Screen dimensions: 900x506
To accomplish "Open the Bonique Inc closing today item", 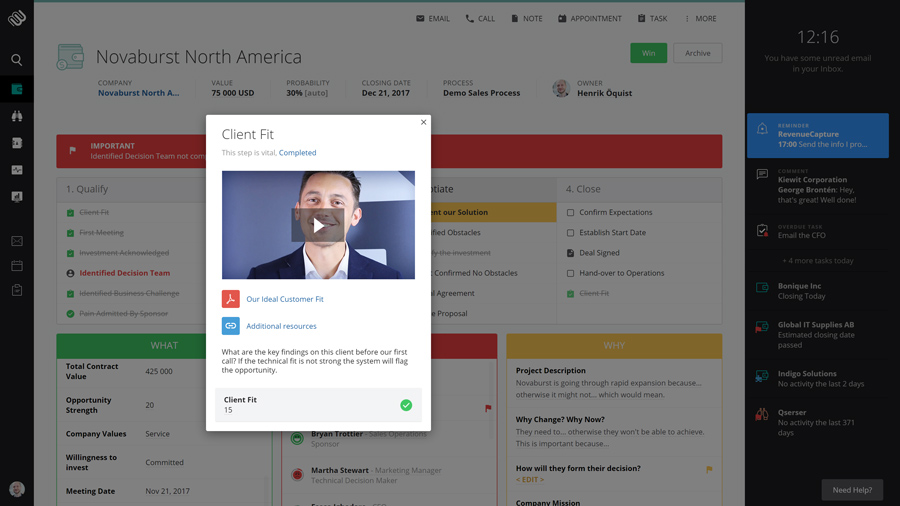I will 817,291.
